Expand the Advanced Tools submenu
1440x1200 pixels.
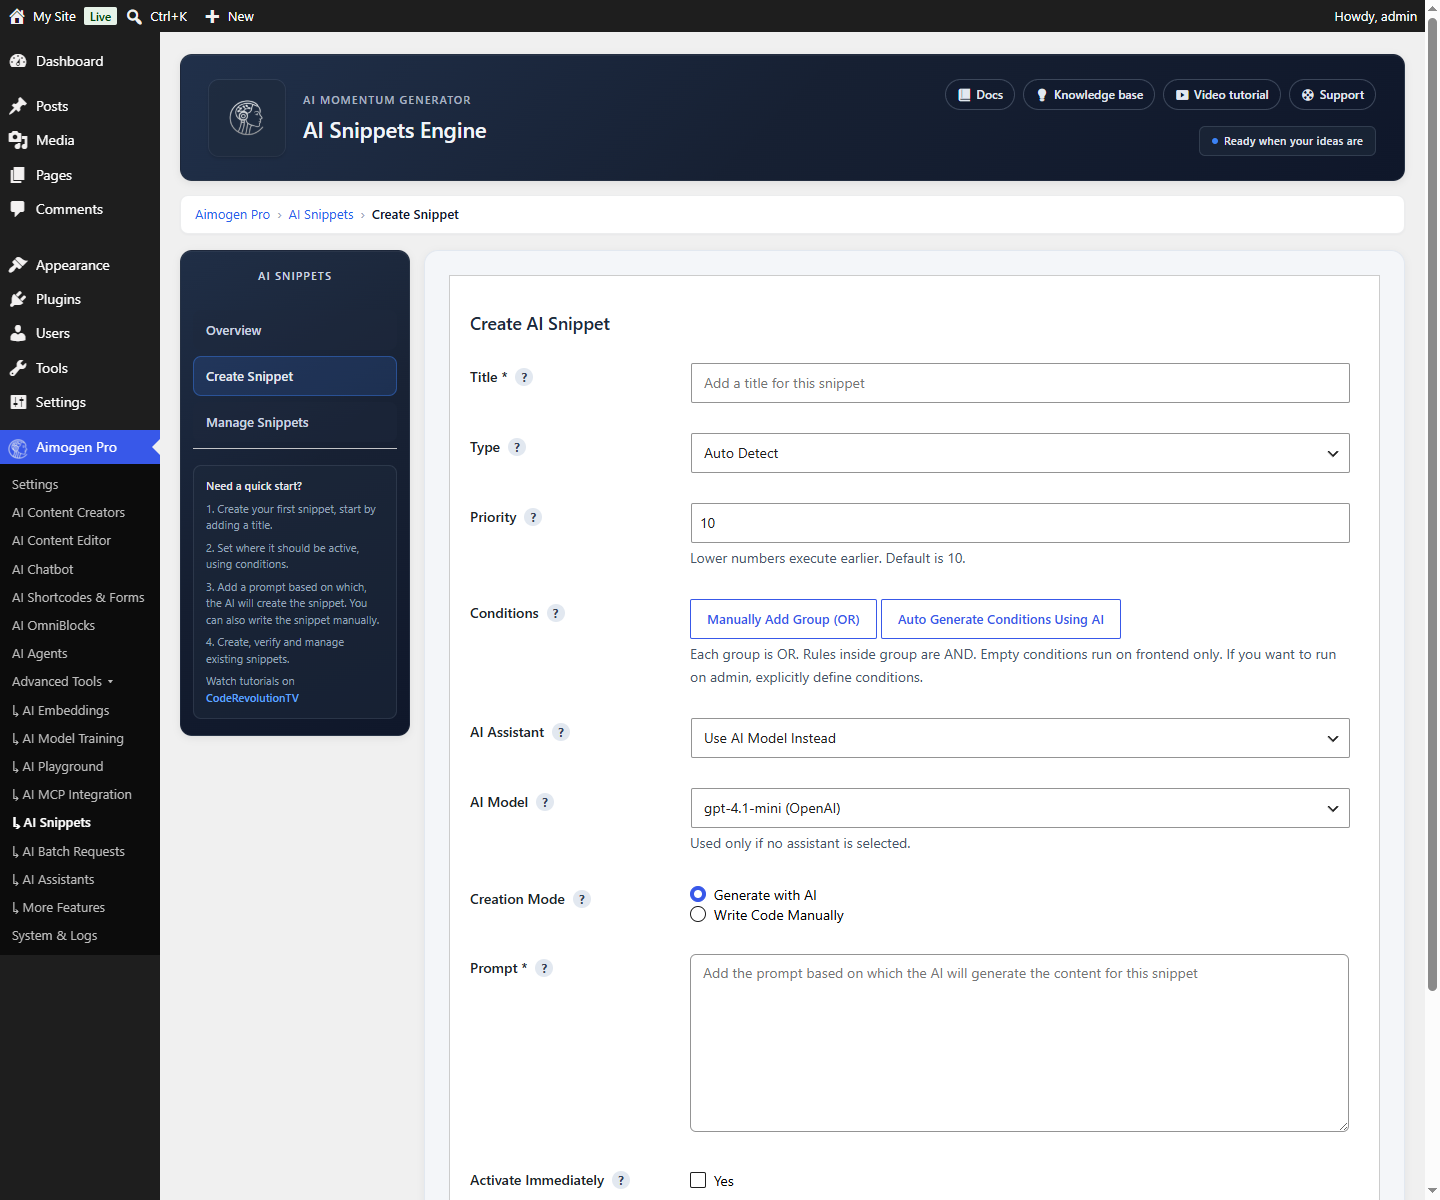[x=62, y=681]
